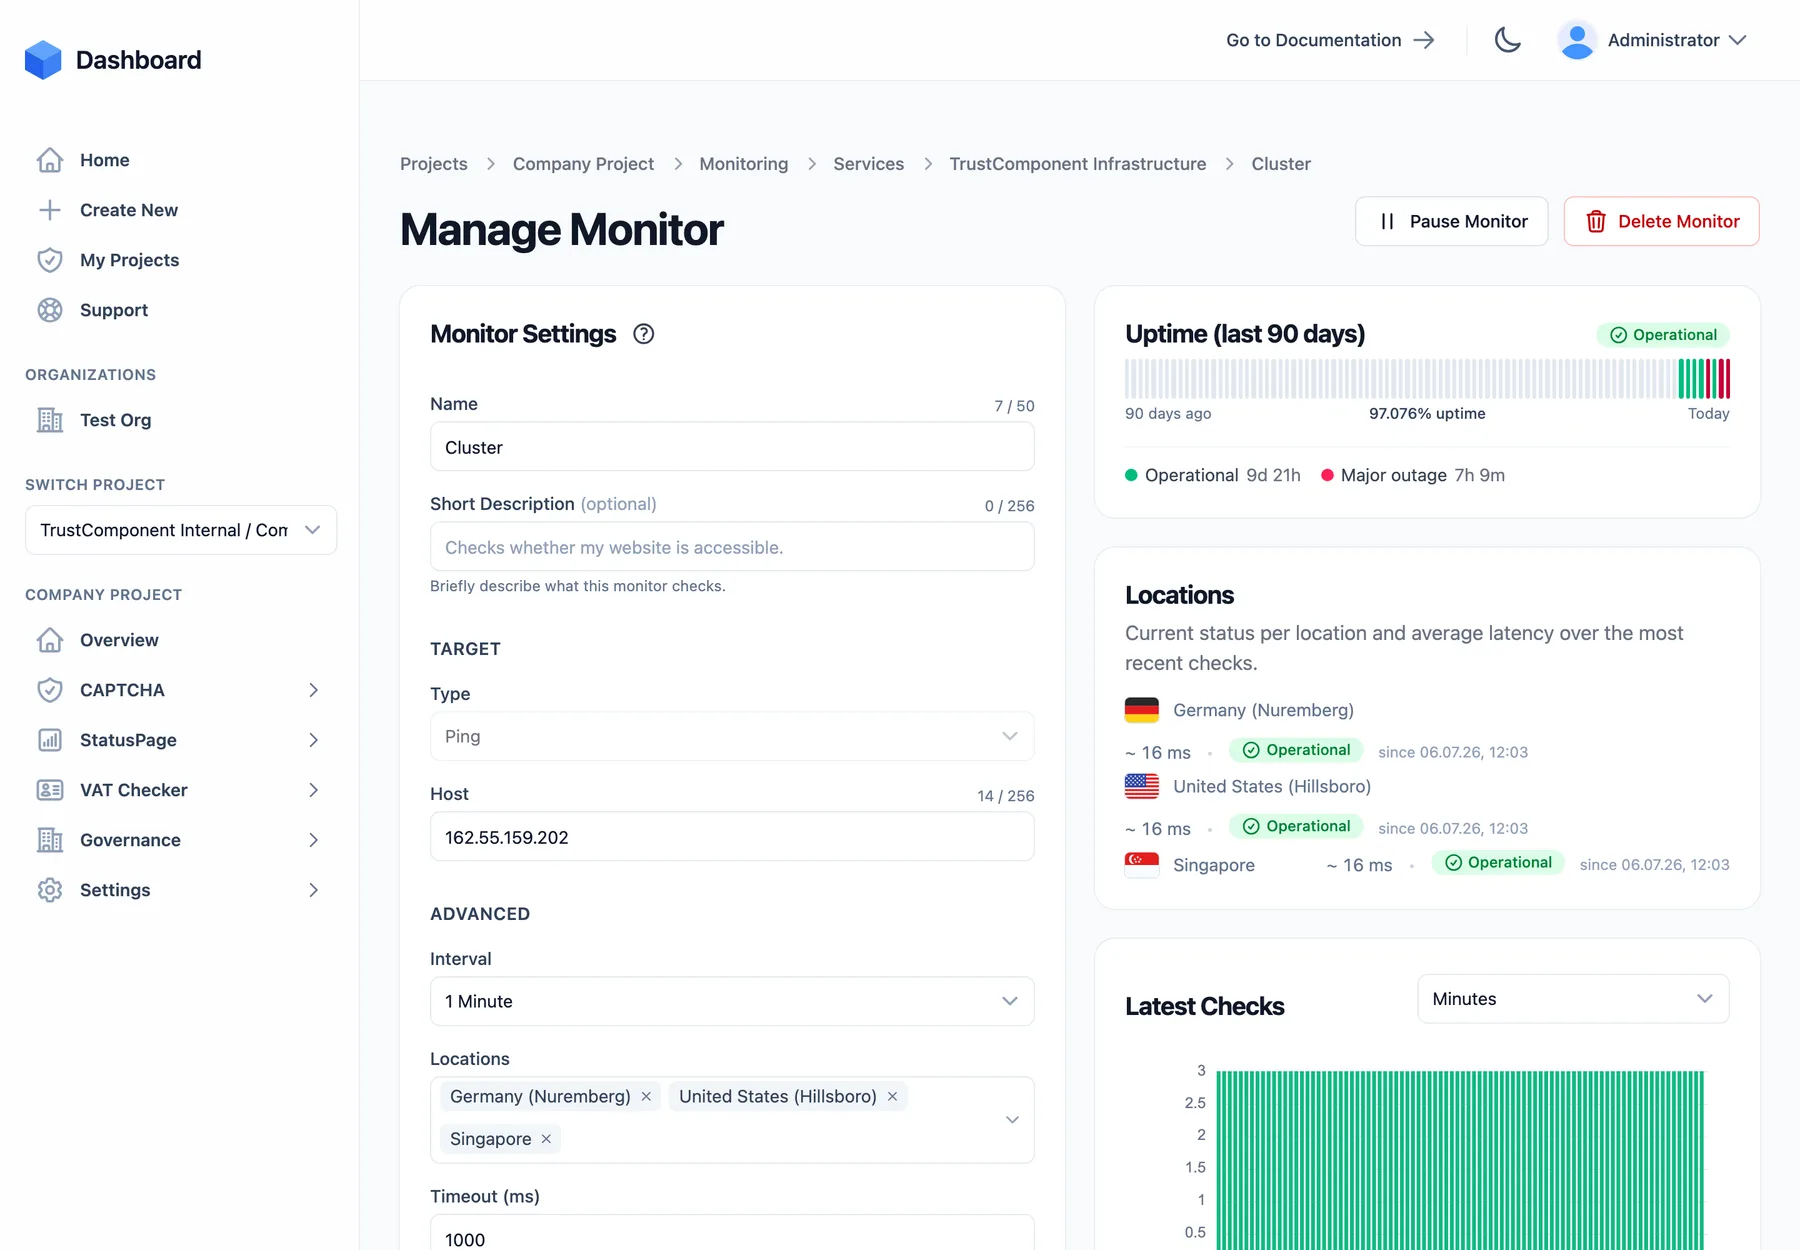Image resolution: width=1800 pixels, height=1250 pixels.
Task: Open My Projects from the sidebar
Action: pyautogui.click(x=130, y=260)
